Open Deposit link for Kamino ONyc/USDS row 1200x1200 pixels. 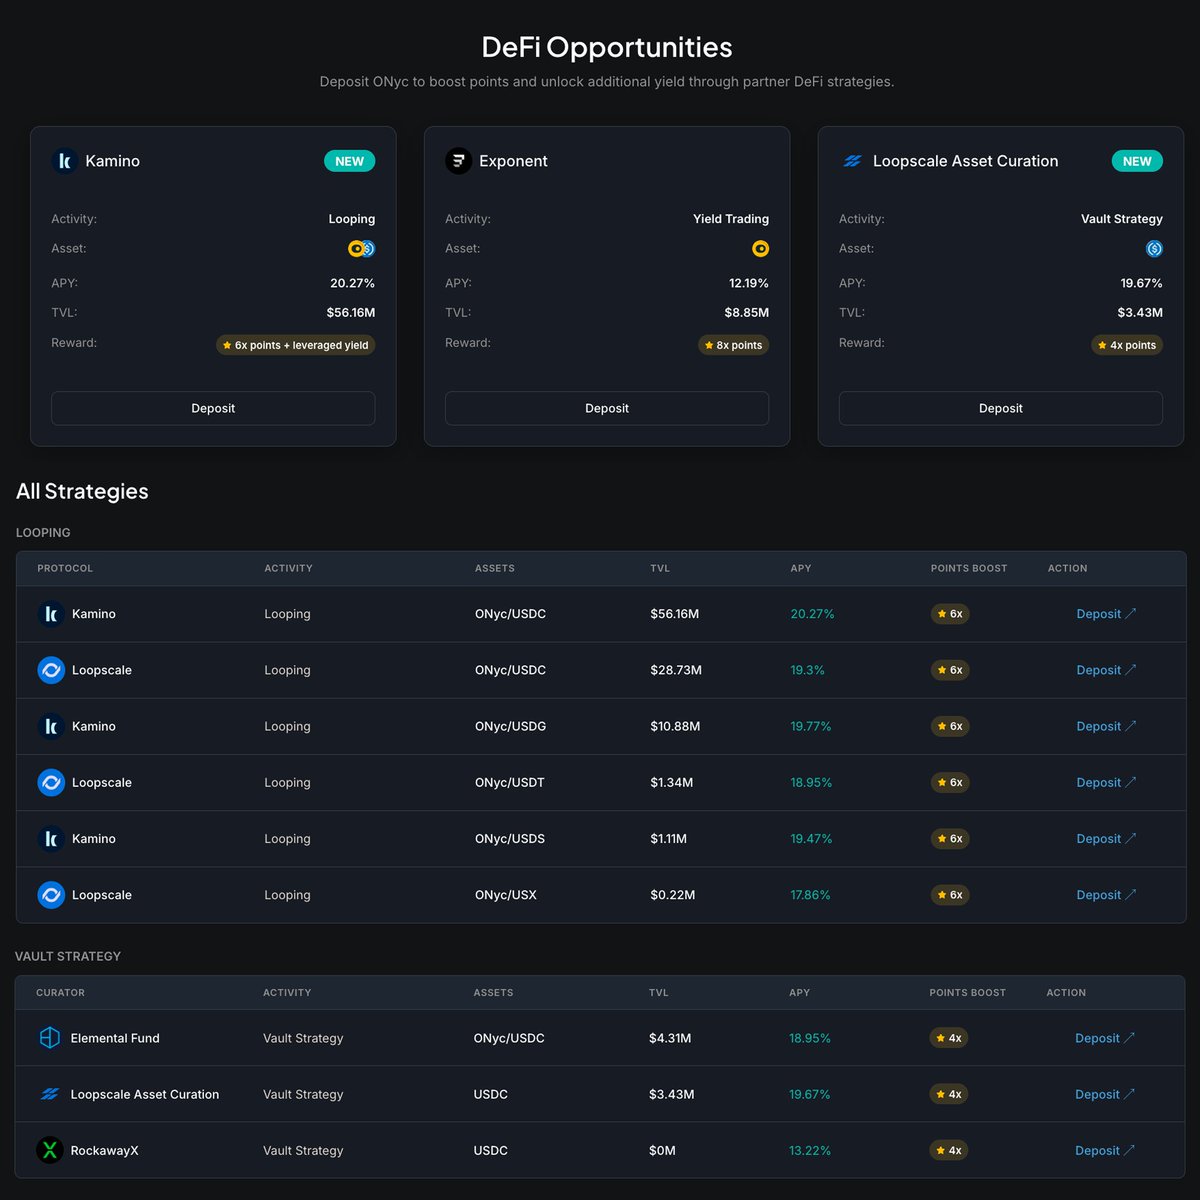(1106, 838)
